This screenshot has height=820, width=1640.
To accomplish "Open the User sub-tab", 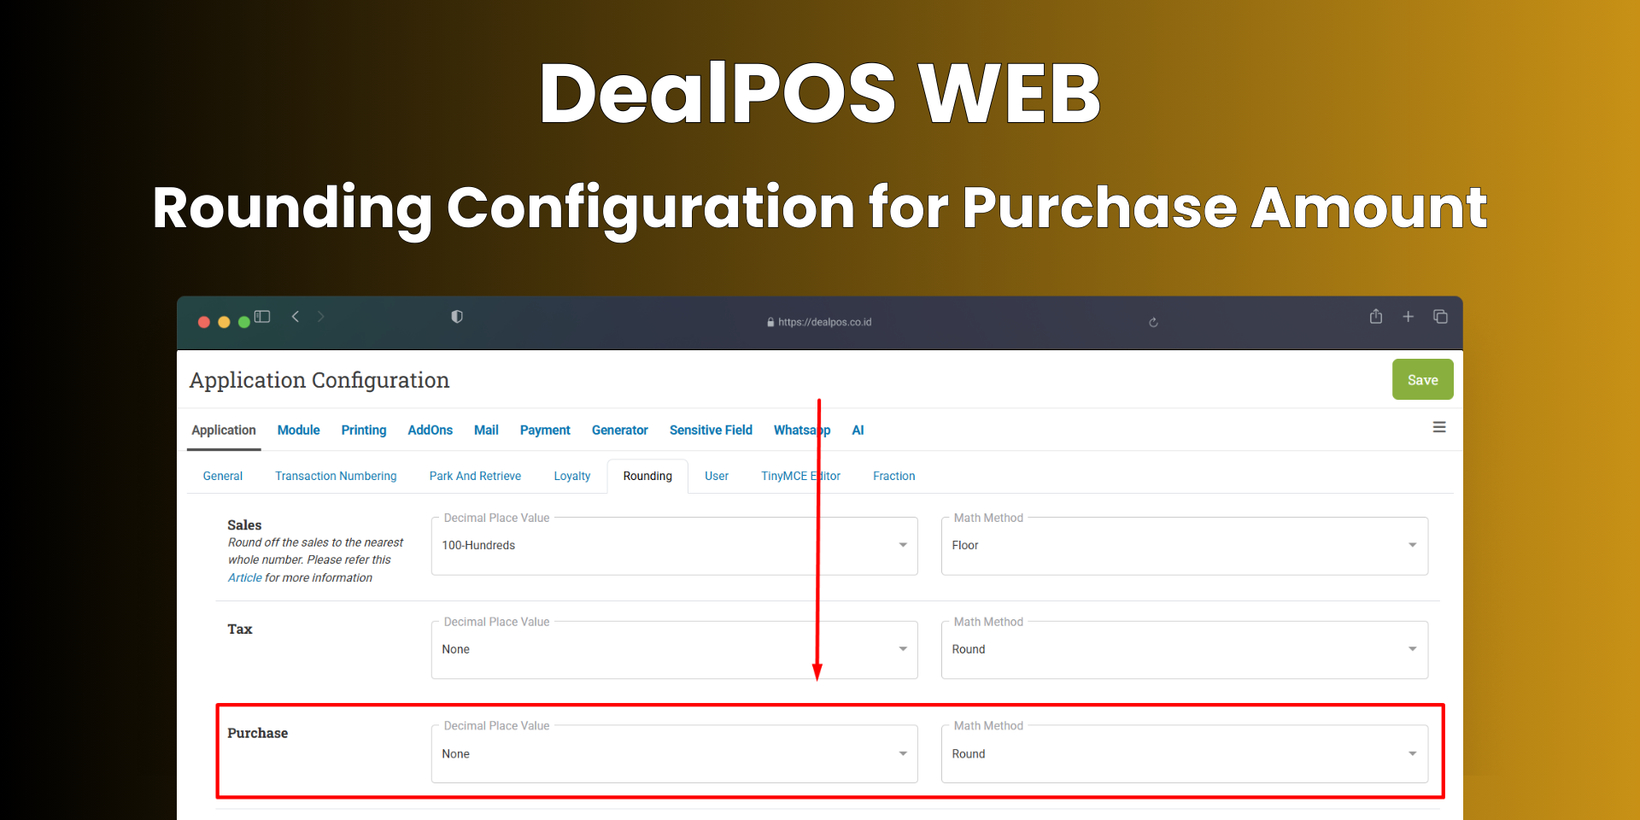I will coord(716,476).
